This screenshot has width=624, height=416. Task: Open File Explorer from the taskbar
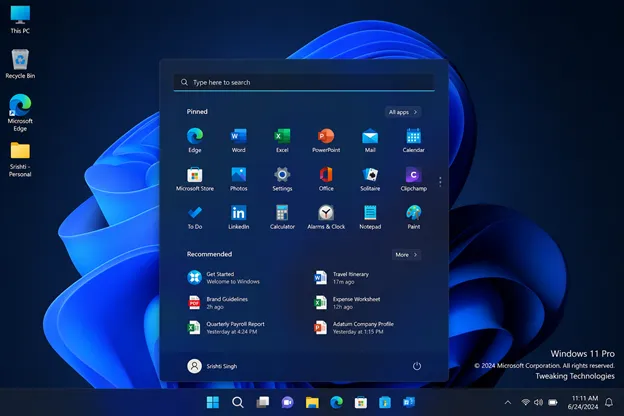(x=312, y=402)
